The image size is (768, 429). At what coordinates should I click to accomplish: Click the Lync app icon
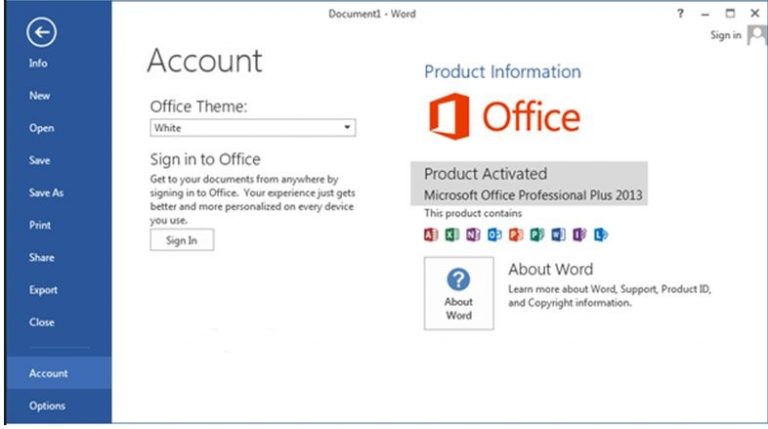click(x=601, y=235)
